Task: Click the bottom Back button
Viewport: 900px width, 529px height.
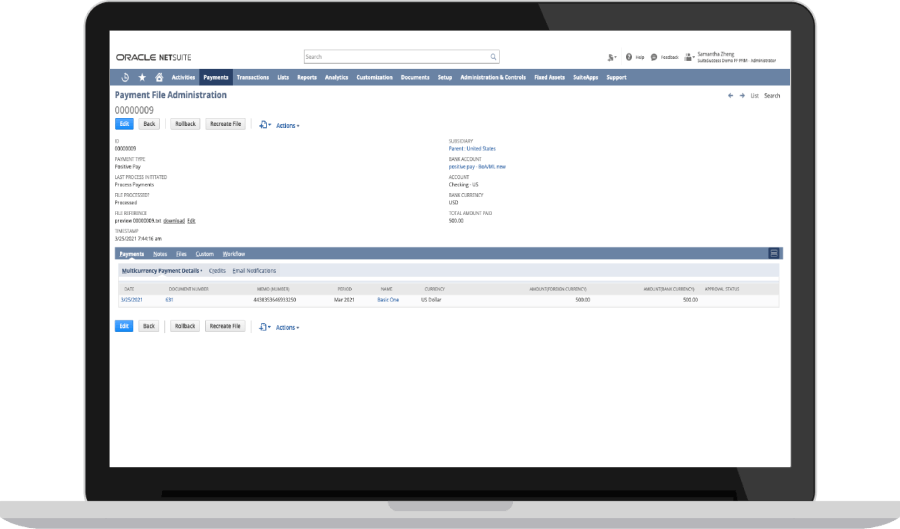Action: pyautogui.click(x=149, y=326)
